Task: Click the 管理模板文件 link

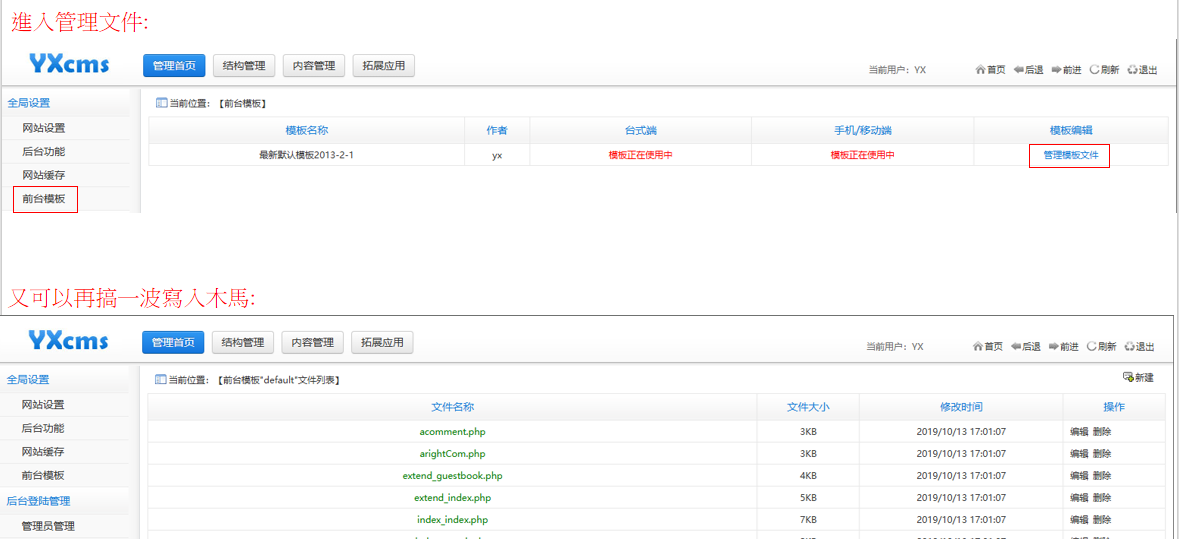Action: coord(1071,155)
